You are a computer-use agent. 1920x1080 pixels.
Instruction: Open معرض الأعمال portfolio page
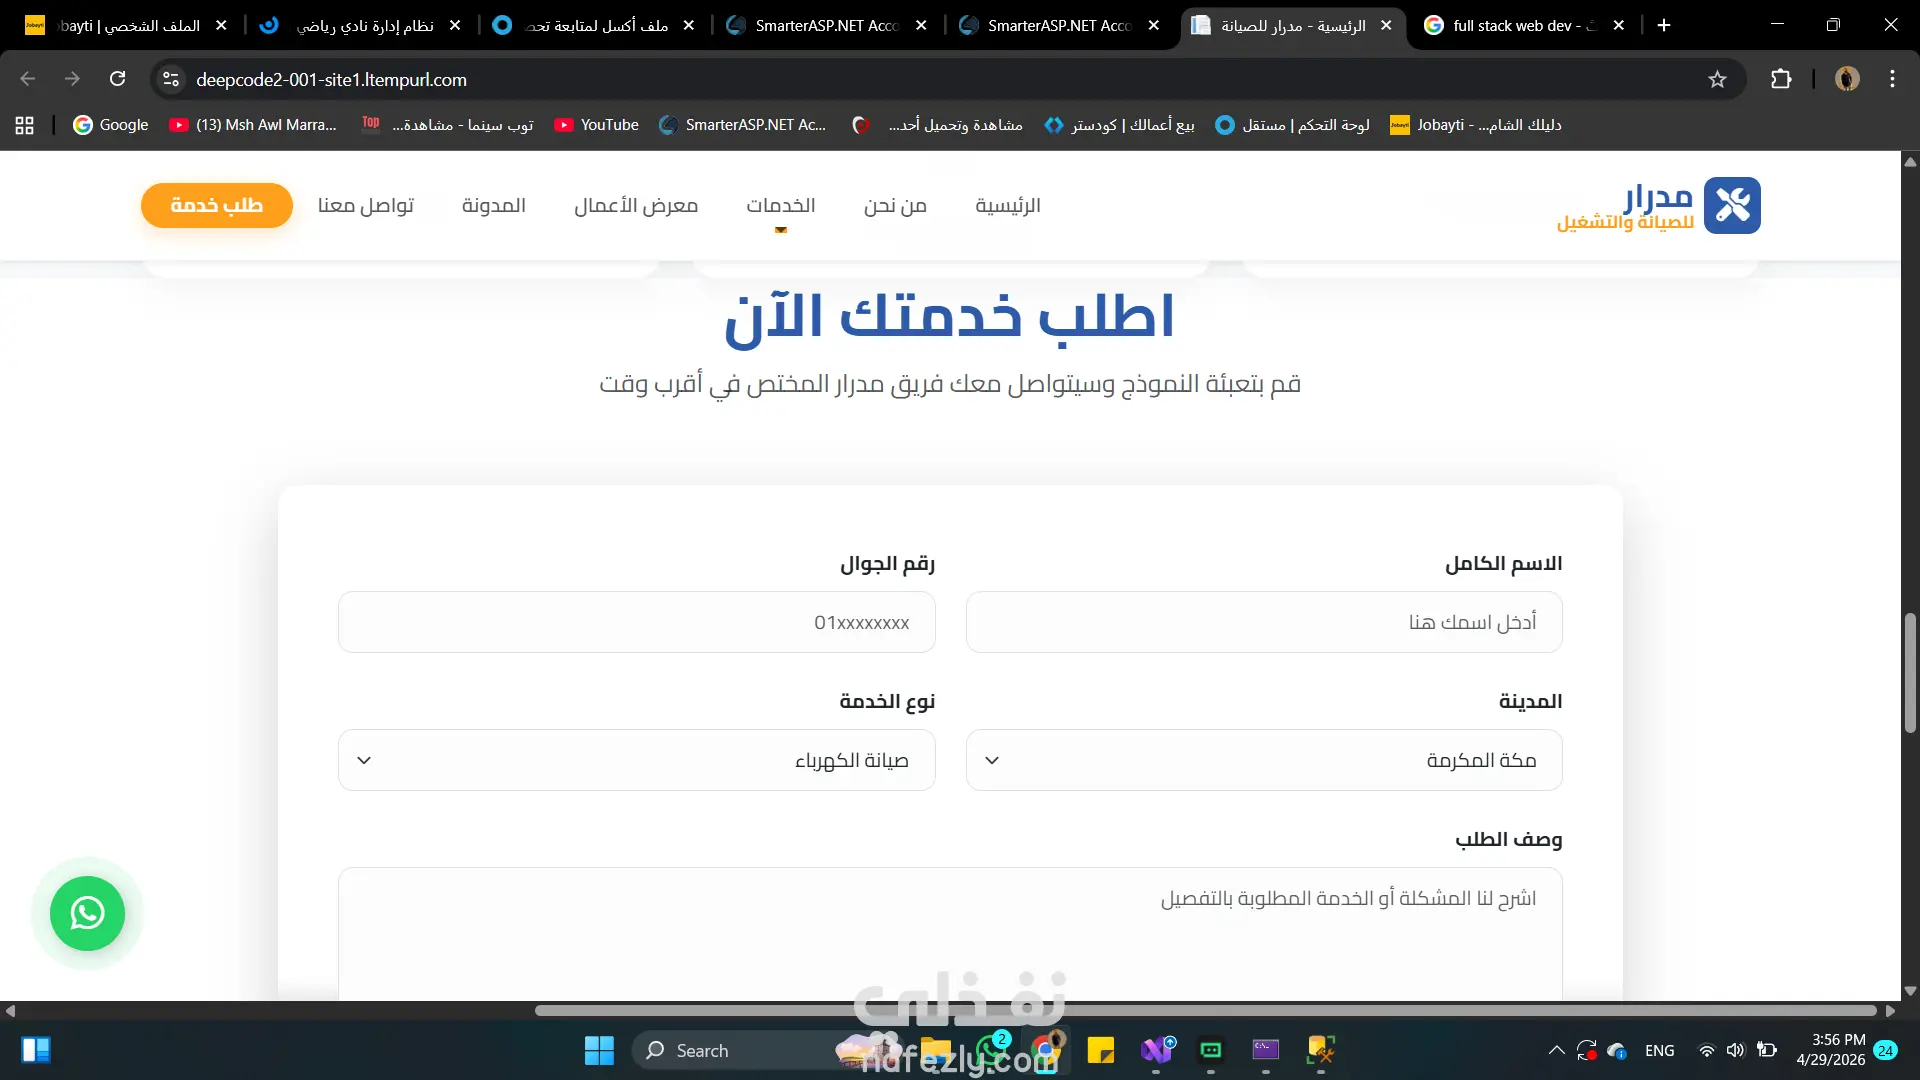click(636, 206)
